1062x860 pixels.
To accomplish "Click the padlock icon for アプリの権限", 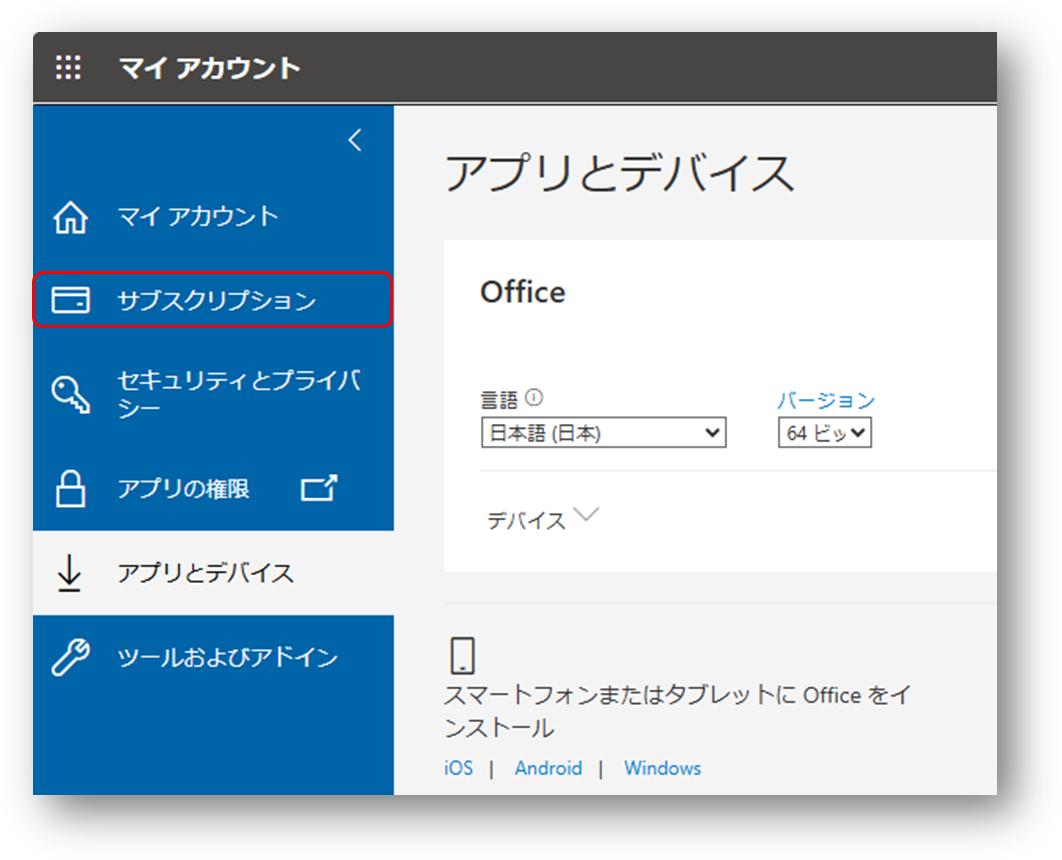I will pyautogui.click(x=70, y=488).
